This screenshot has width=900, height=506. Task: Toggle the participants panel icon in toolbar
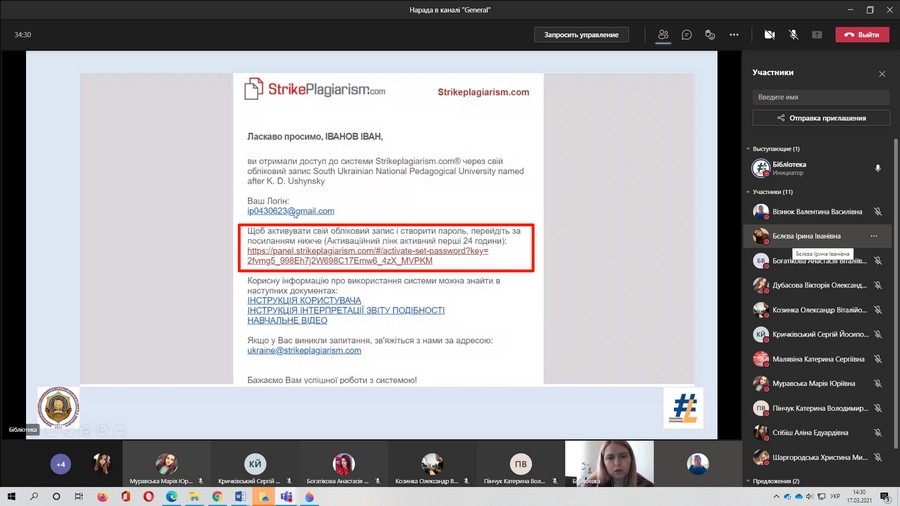(663, 35)
